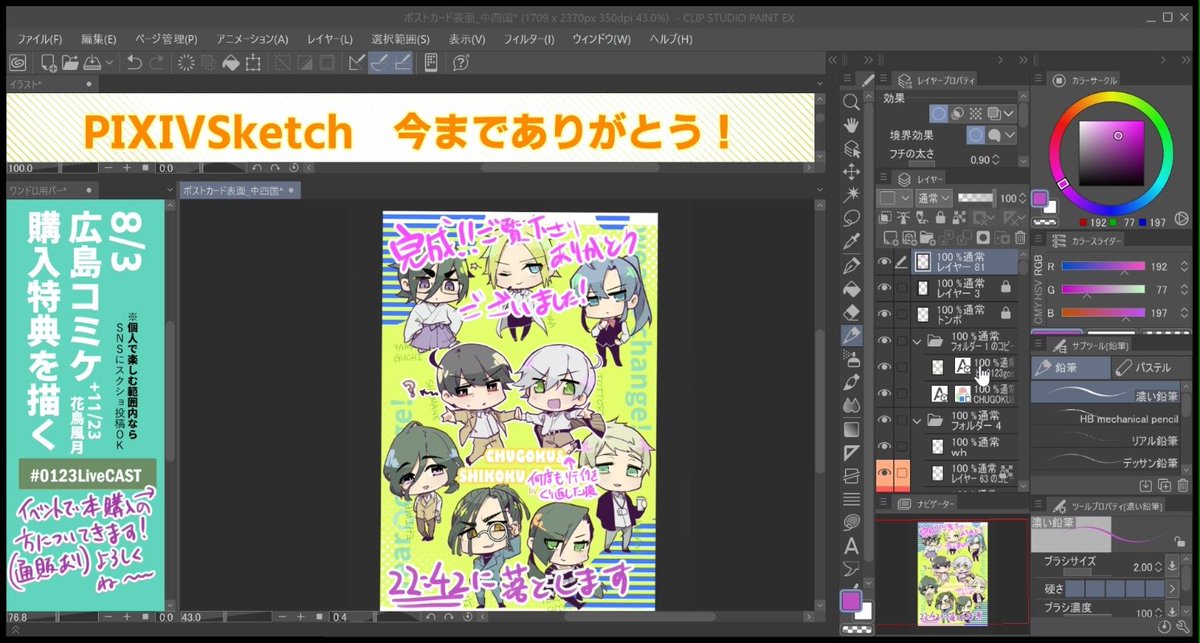
Task: Create a new file from command bar
Action: pyautogui.click(x=48, y=63)
